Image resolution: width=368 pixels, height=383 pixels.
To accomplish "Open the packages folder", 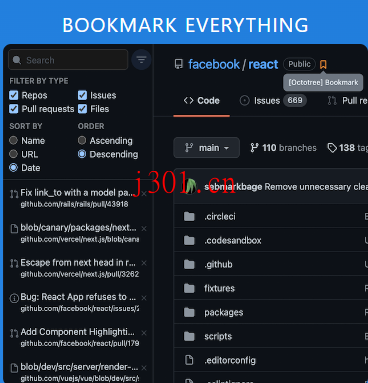I will point(224,313).
